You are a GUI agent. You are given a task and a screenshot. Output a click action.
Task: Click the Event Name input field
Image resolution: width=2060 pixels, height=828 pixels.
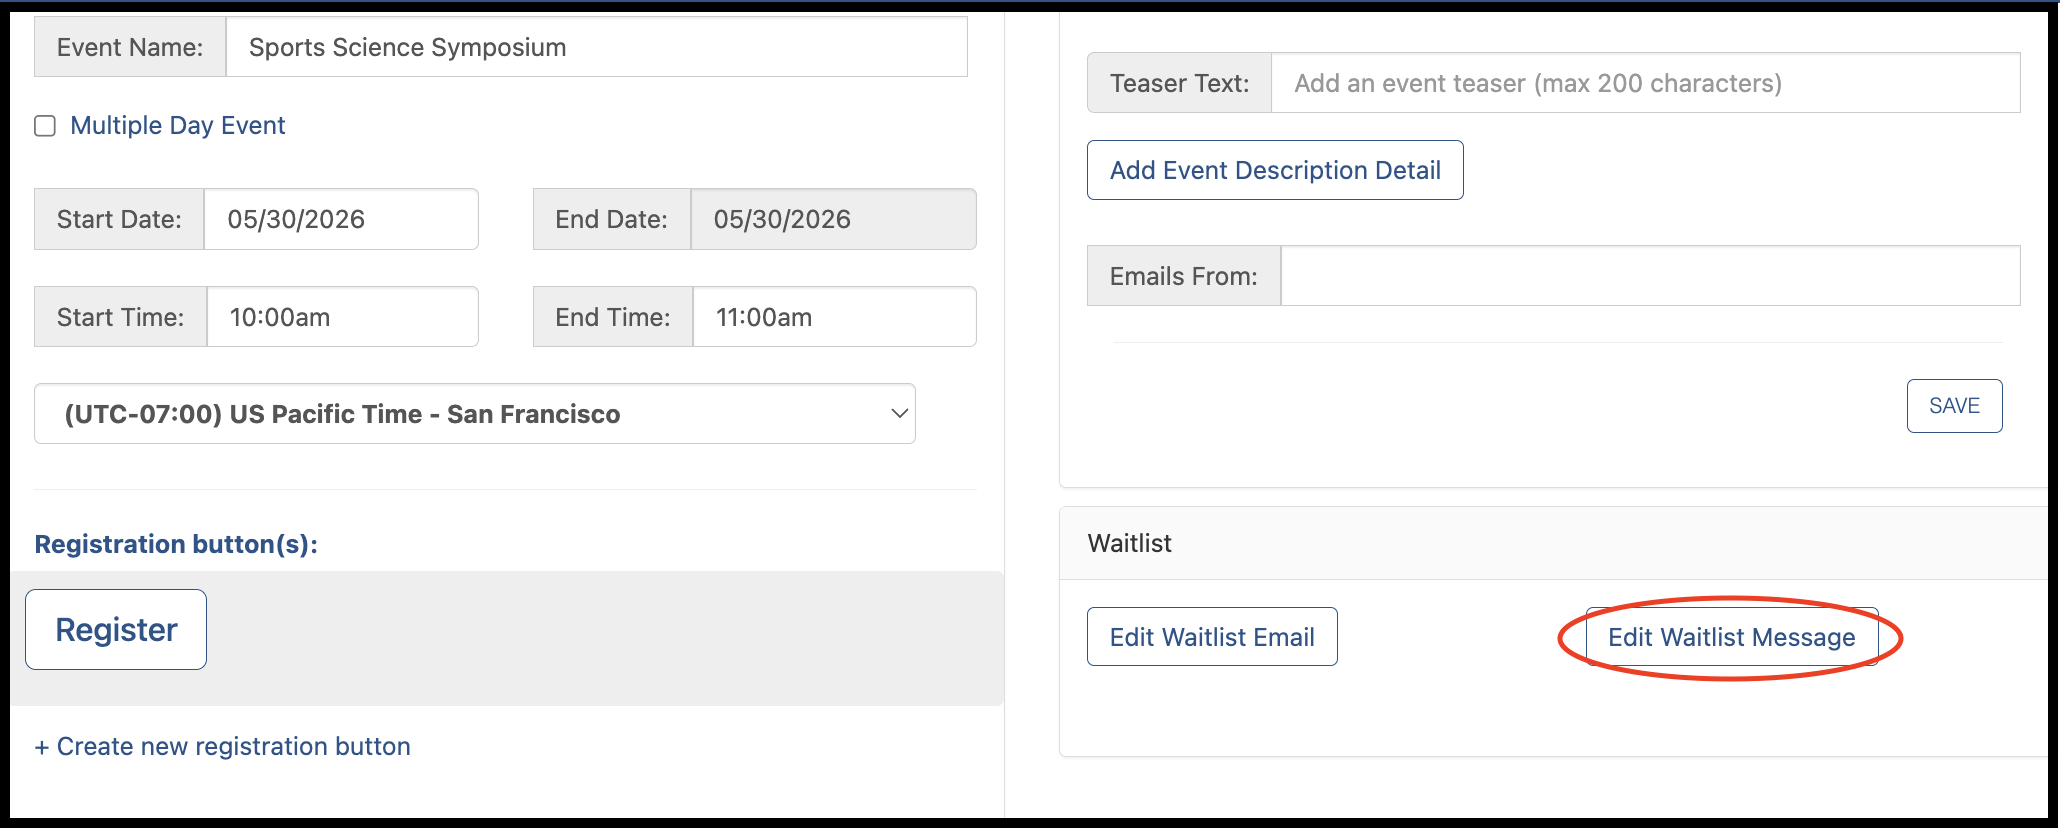[x=596, y=47]
